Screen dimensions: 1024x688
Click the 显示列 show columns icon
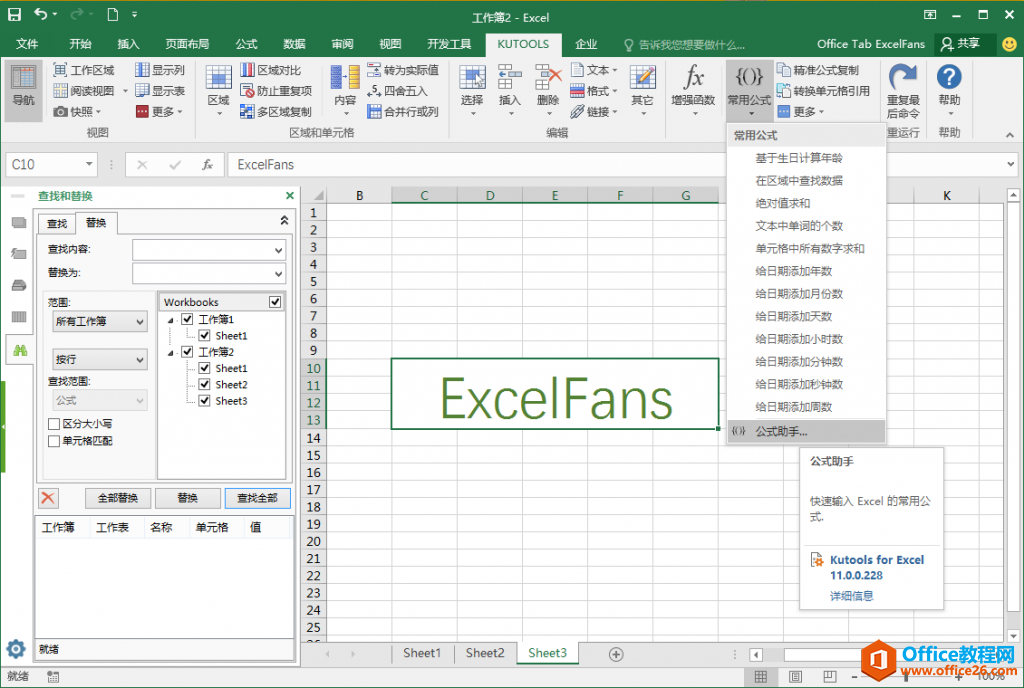point(142,70)
